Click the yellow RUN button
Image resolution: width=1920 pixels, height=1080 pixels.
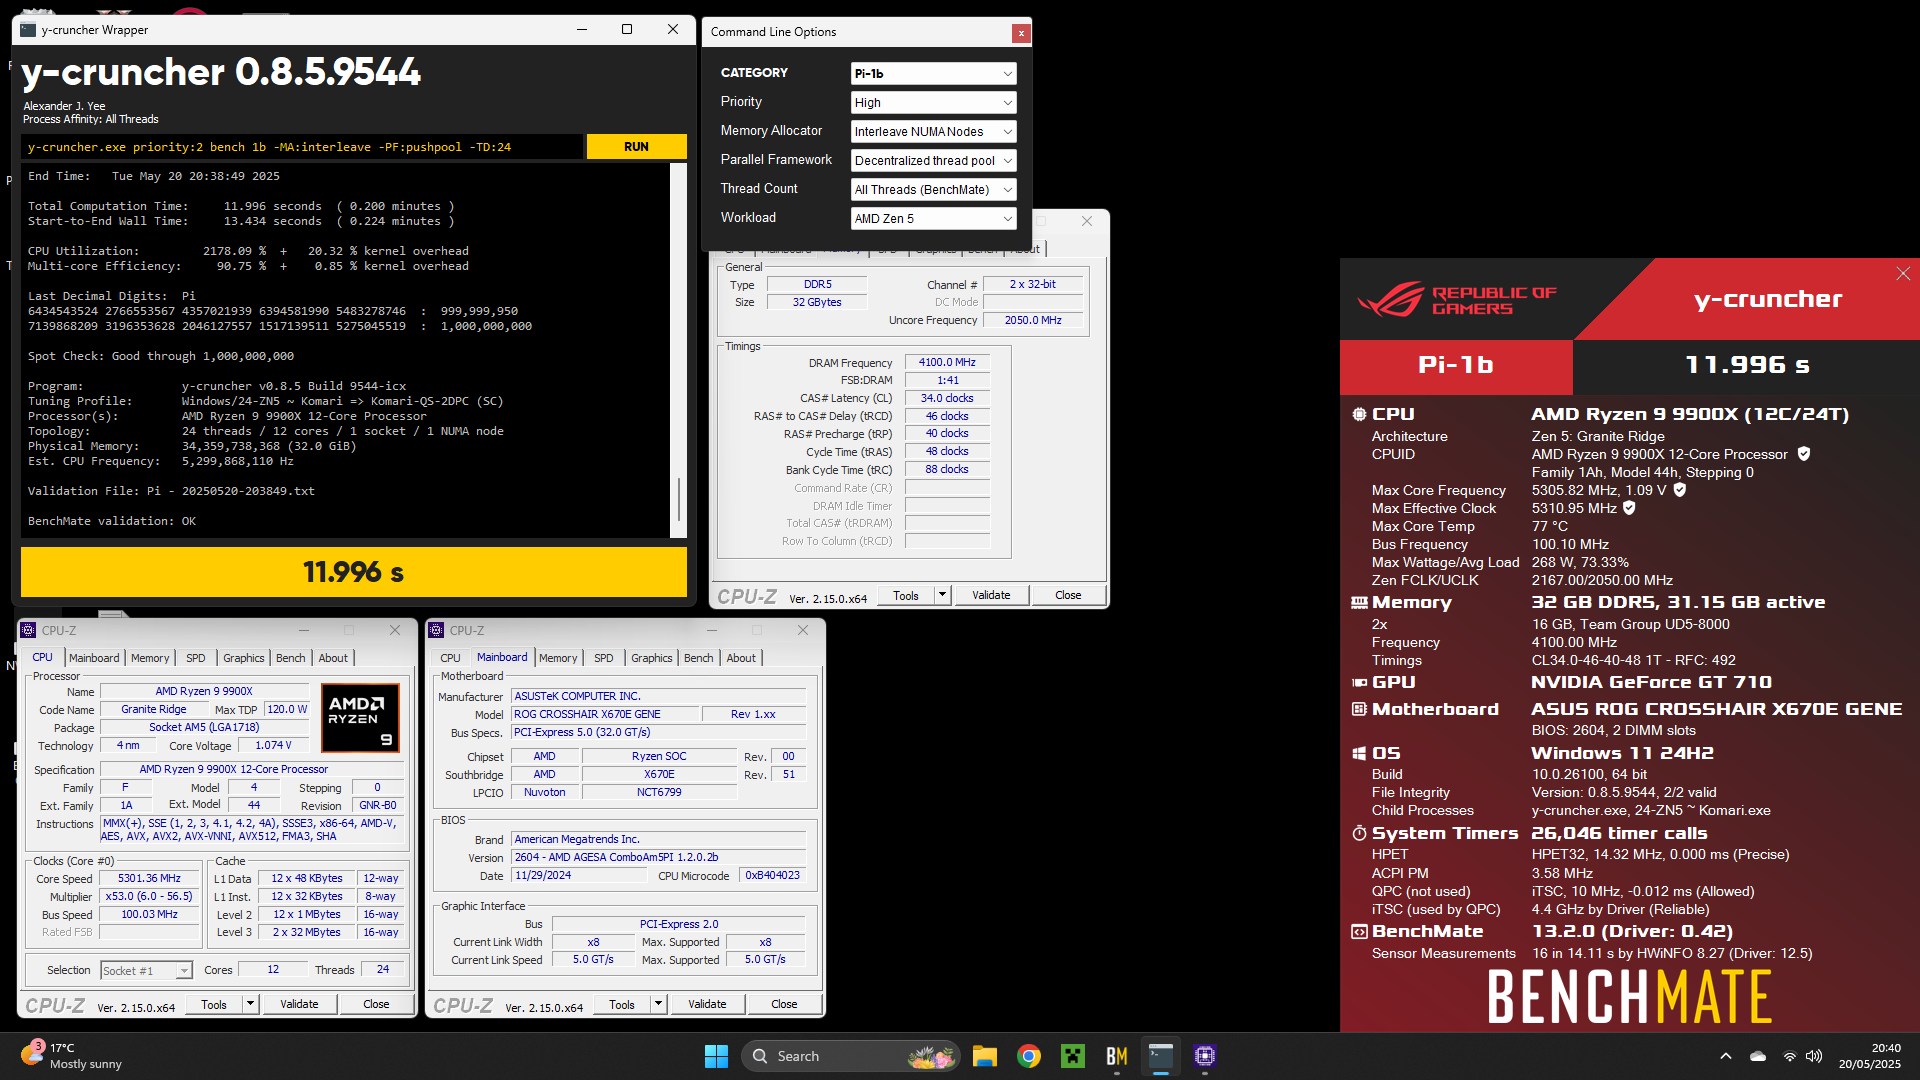pos(636,147)
